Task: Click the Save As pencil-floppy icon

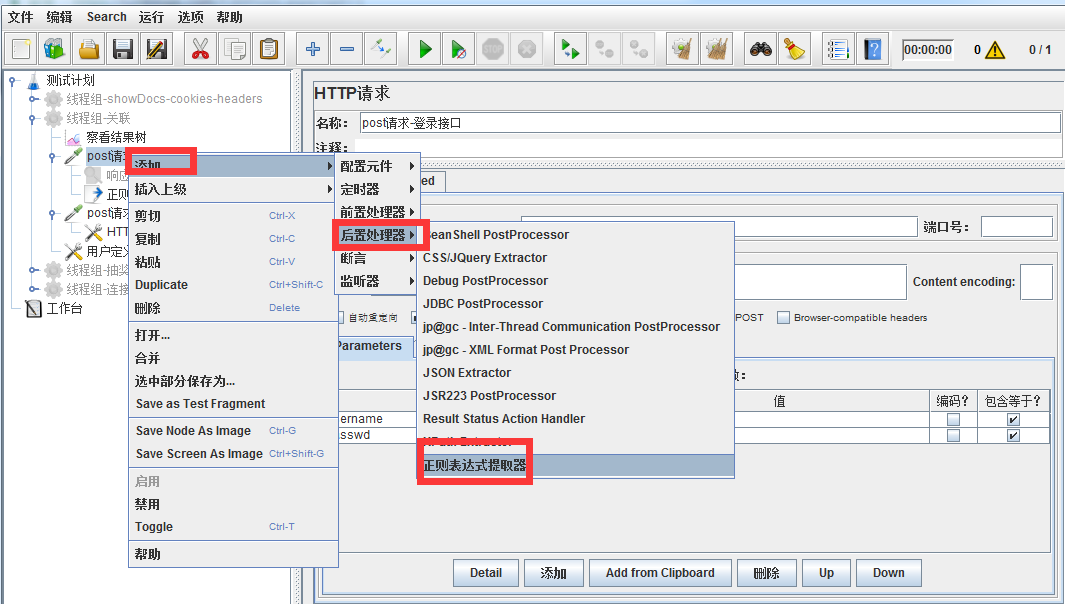Action: tap(156, 49)
